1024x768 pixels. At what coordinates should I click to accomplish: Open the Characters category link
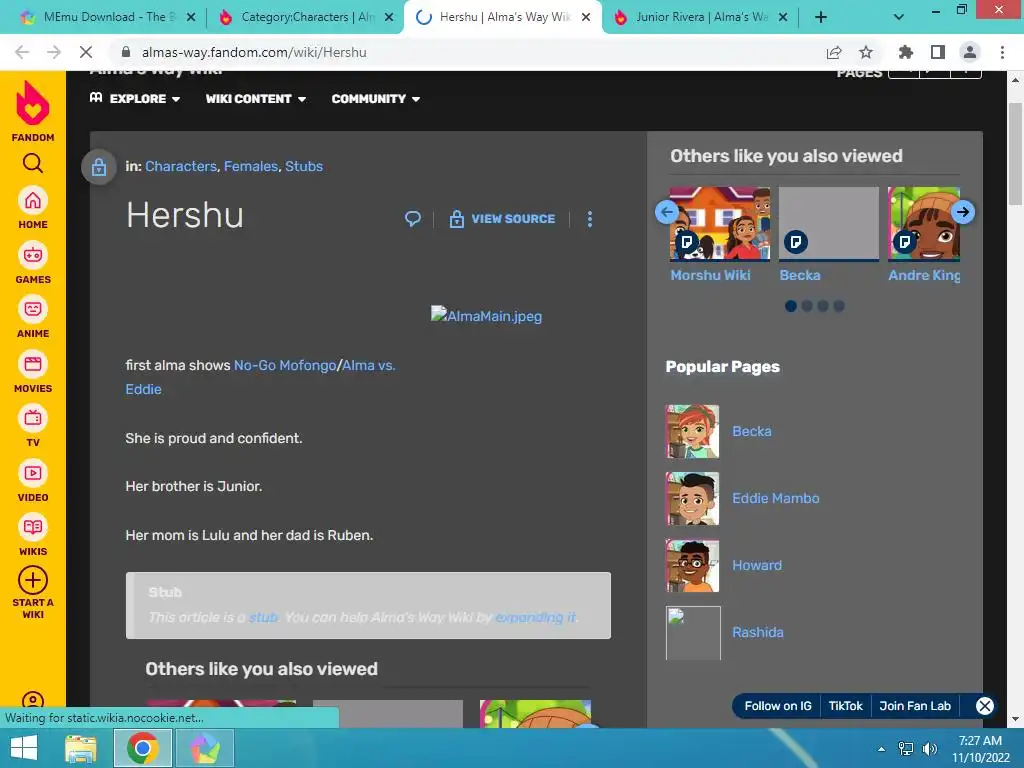(x=181, y=167)
